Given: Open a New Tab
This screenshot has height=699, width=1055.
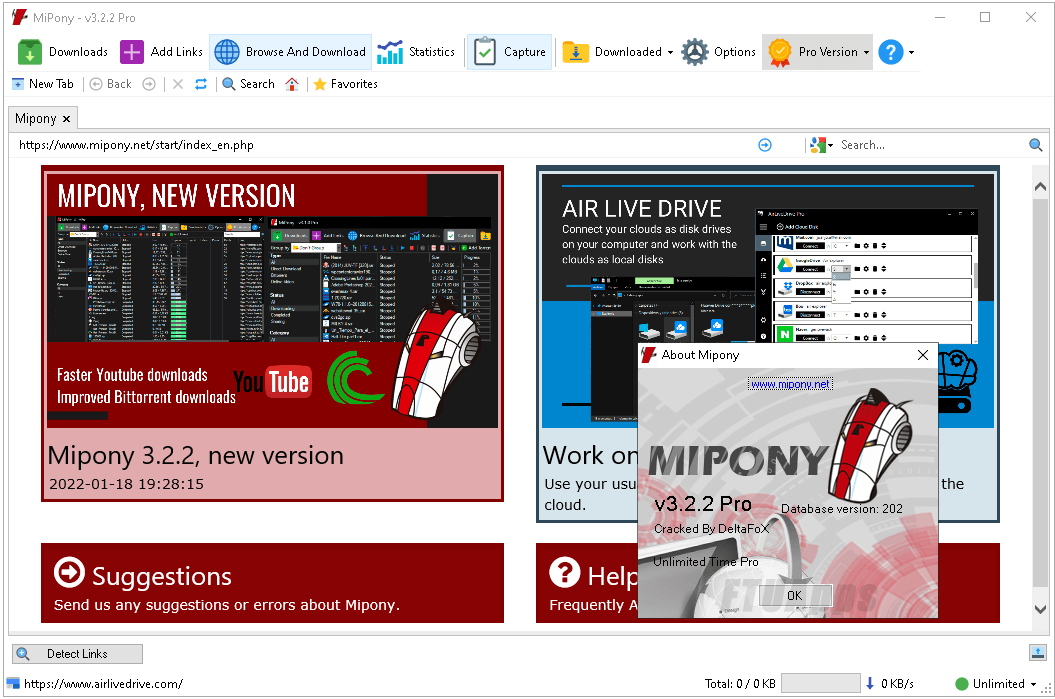Looking at the screenshot, I should (x=43, y=84).
